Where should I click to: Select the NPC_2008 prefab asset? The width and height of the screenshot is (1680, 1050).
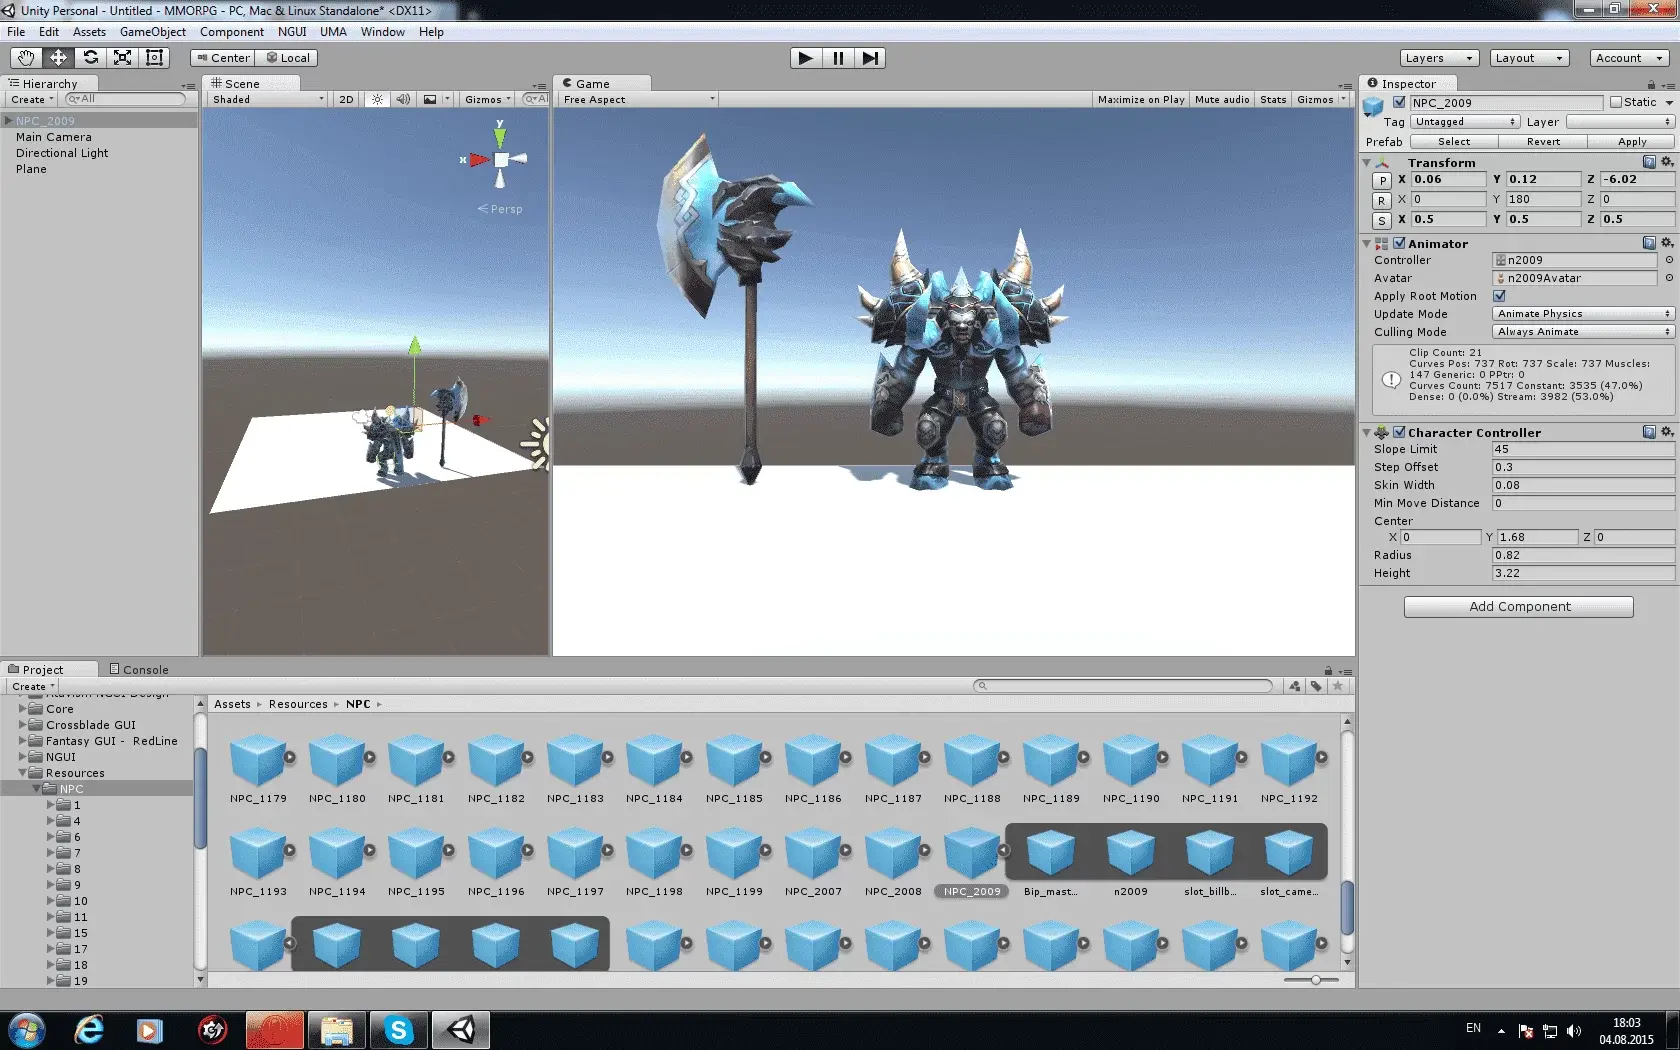point(893,861)
